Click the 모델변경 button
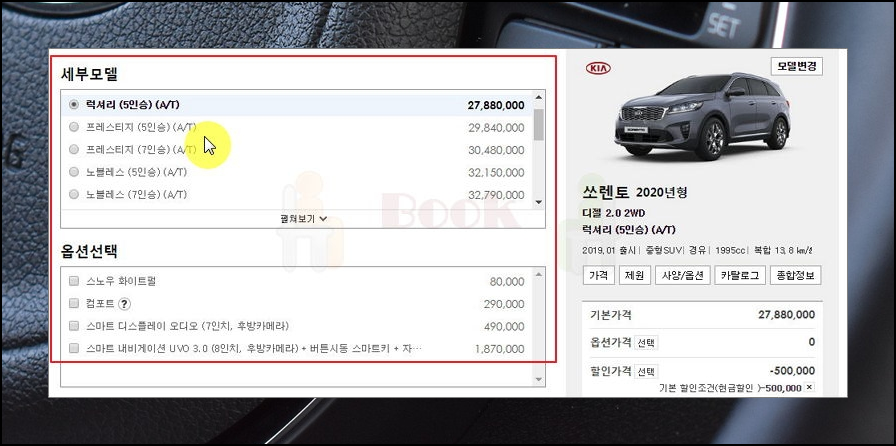The image size is (896, 446). (797, 66)
